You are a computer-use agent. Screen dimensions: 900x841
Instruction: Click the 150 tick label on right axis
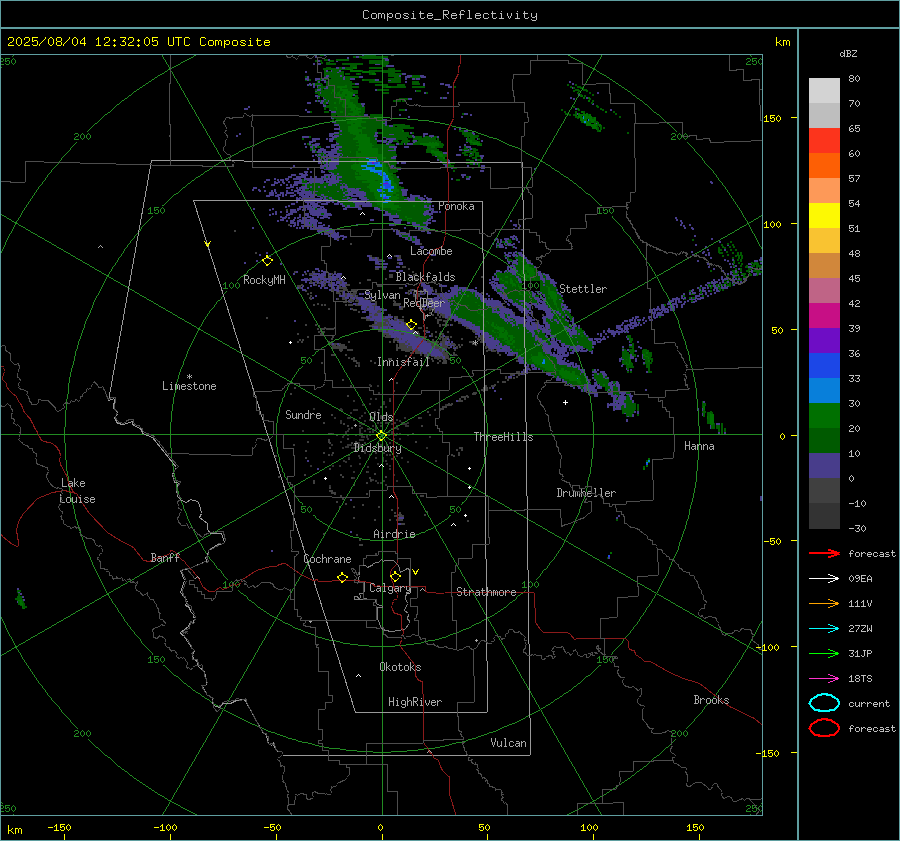pyautogui.click(x=773, y=118)
